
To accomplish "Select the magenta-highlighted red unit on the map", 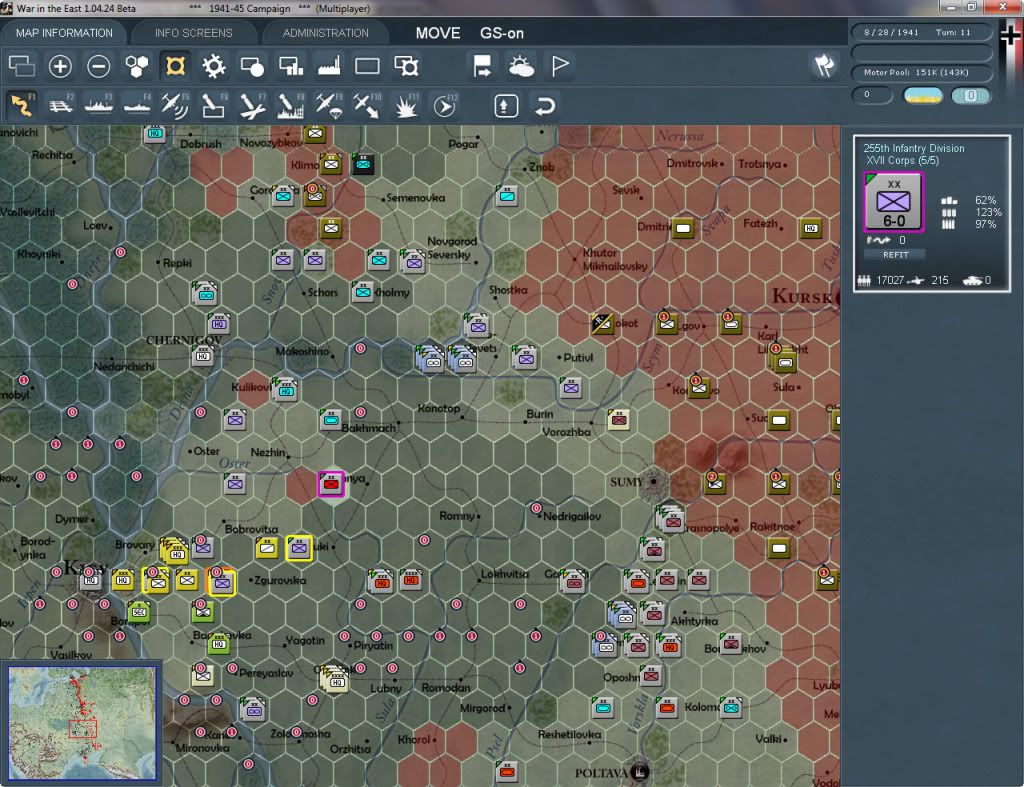I will click(x=331, y=484).
